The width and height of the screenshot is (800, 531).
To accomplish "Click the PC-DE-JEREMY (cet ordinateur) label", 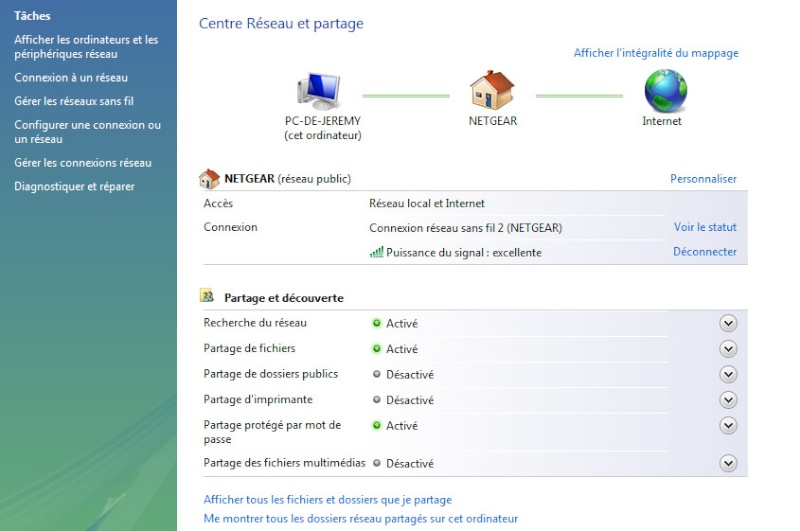I will (323, 128).
